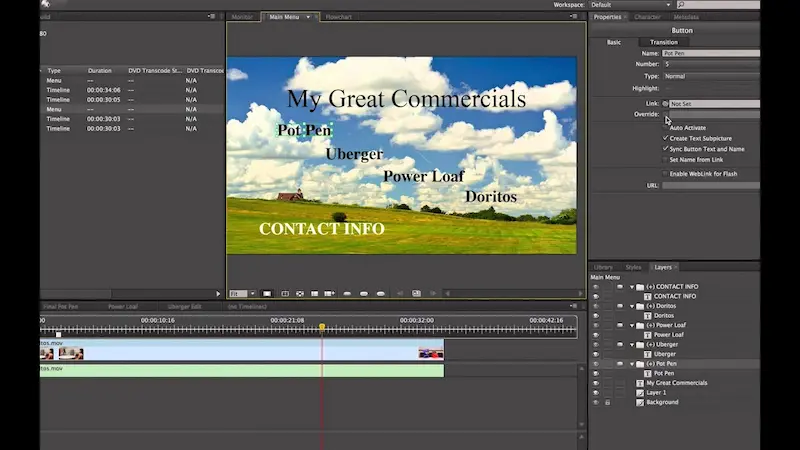This screenshot has height=450, width=800.
Task: Click the timeline playhead marker
Action: (322, 327)
